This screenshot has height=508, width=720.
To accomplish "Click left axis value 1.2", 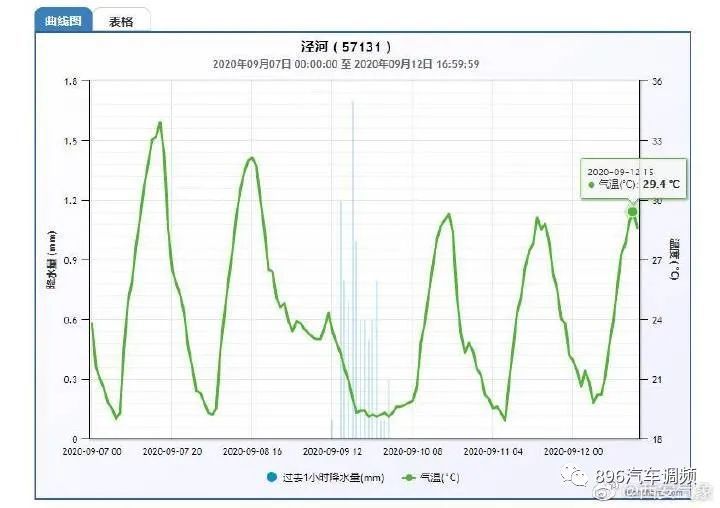I will 70,201.
